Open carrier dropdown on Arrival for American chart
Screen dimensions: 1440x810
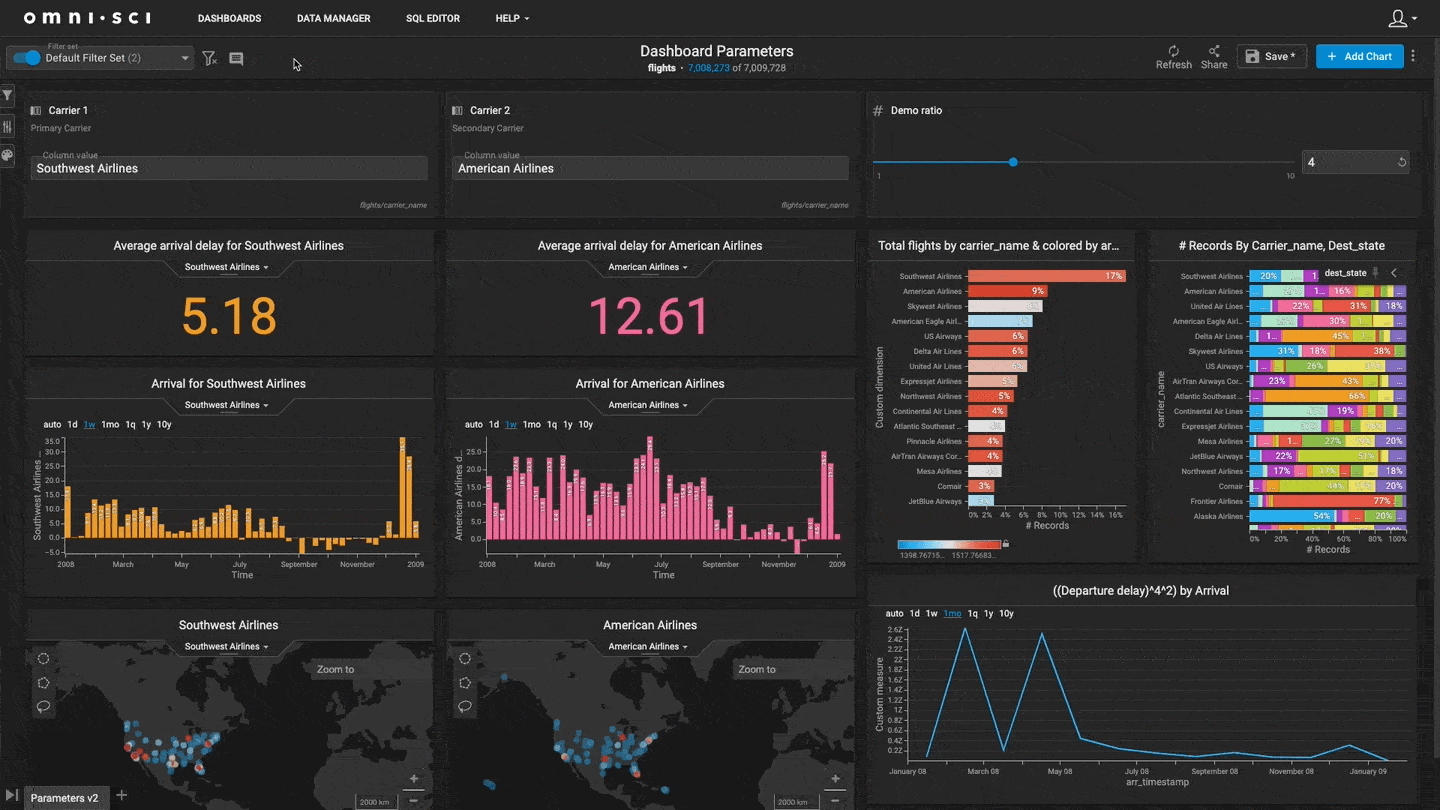click(x=649, y=405)
